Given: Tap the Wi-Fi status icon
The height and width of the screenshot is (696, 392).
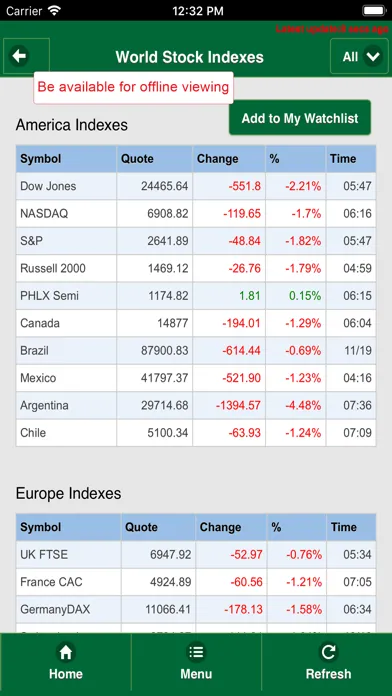Looking at the screenshot, I should [55, 10].
